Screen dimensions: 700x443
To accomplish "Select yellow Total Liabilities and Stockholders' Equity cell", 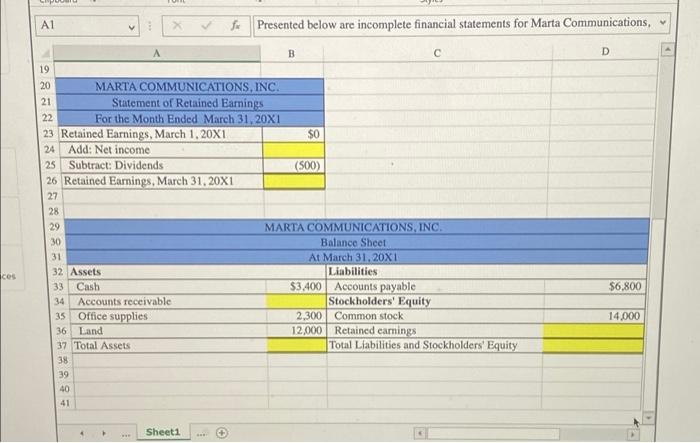I will click(x=593, y=345).
